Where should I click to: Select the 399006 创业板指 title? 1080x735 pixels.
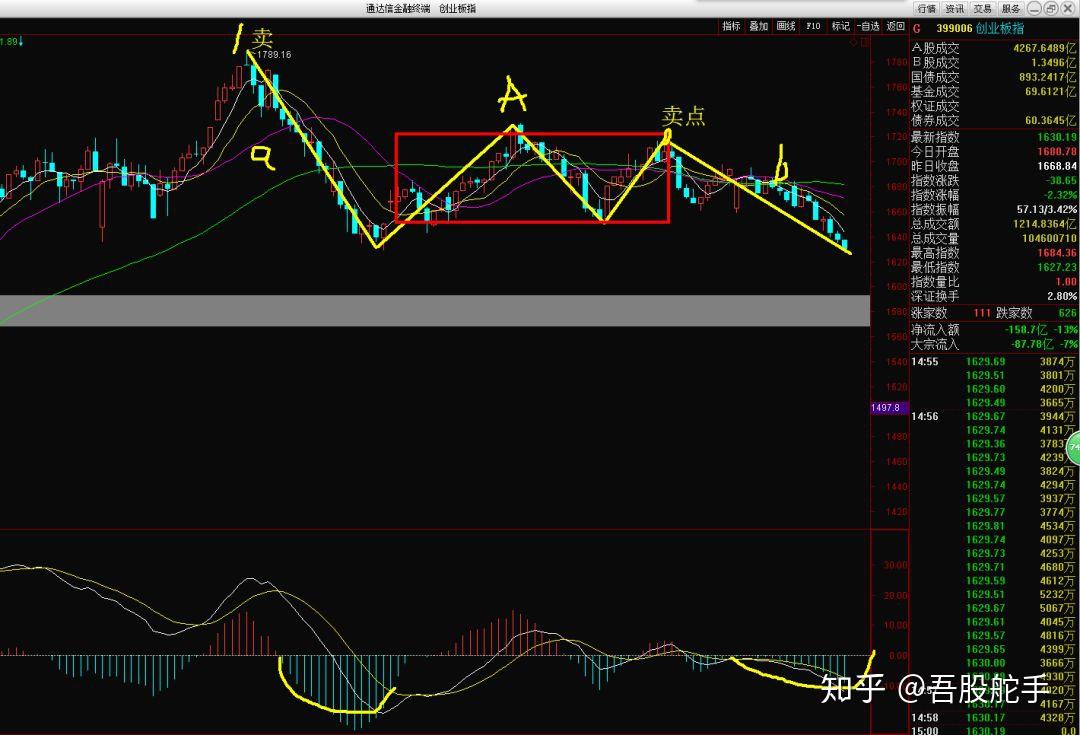[x=979, y=29]
